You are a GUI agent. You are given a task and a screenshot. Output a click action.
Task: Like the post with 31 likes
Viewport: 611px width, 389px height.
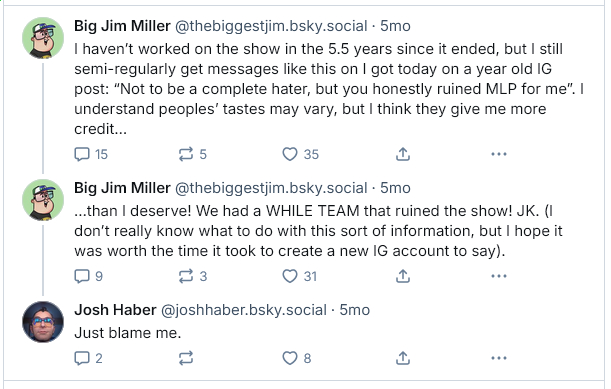pyautogui.click(x=300, y=276)
